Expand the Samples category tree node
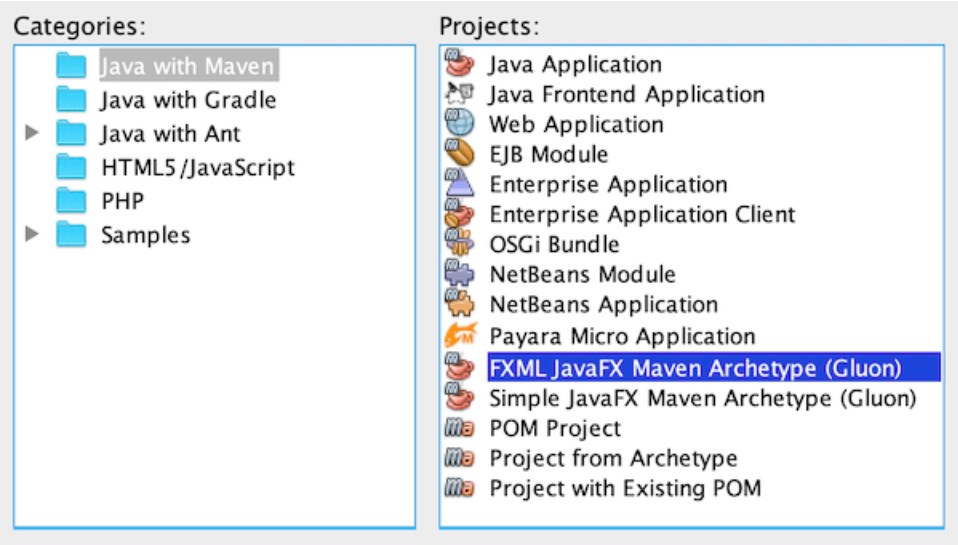This screenshot has height=545, width=958. [x=32, y=233]
